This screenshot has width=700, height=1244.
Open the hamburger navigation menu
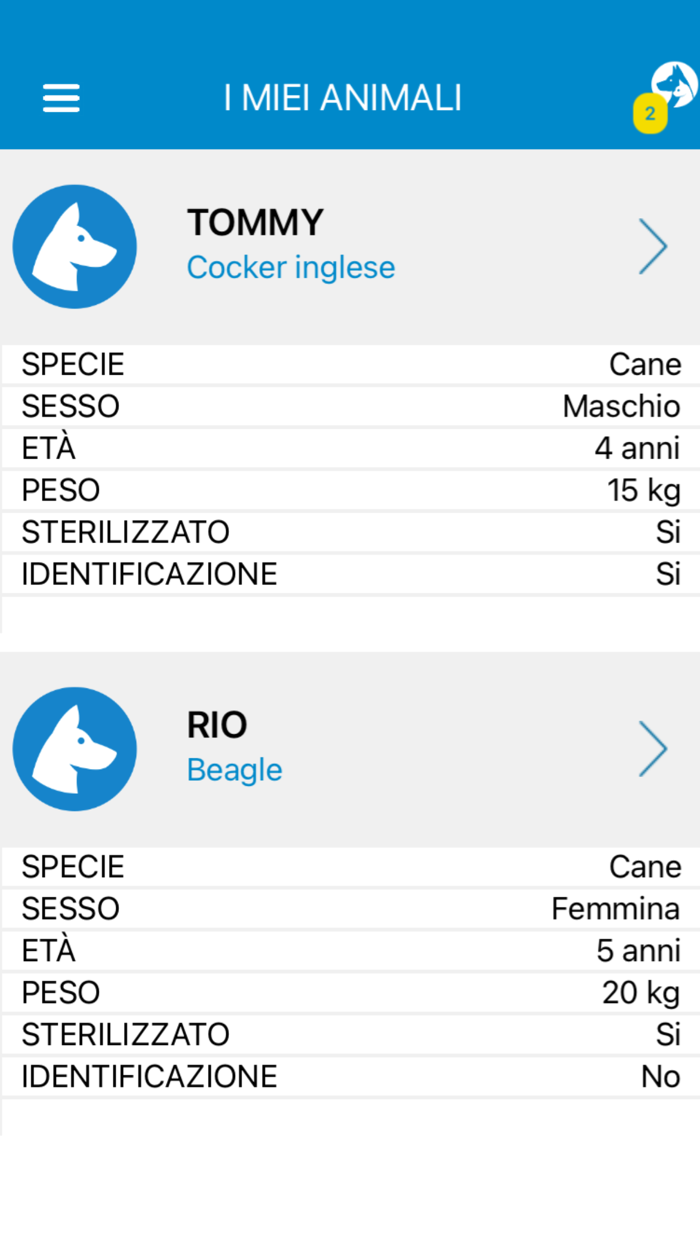point(61,97)
